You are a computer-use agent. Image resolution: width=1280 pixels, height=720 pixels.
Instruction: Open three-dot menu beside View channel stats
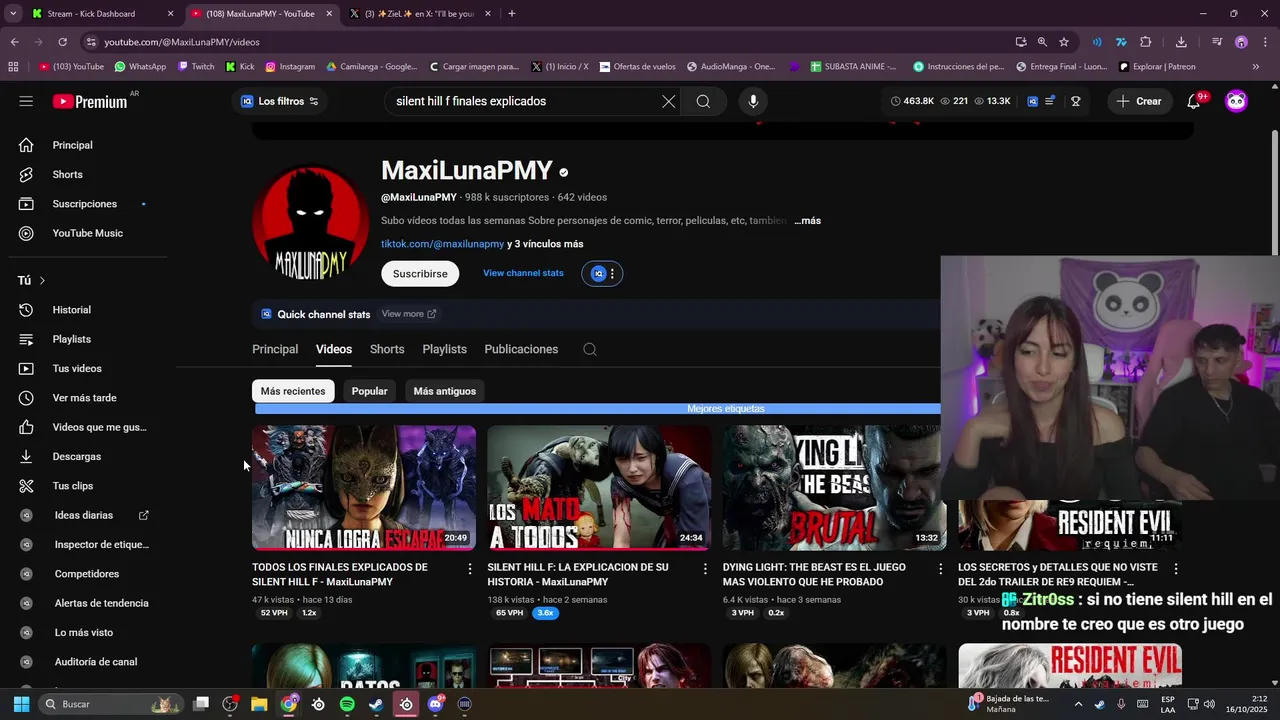coord(612,273)
